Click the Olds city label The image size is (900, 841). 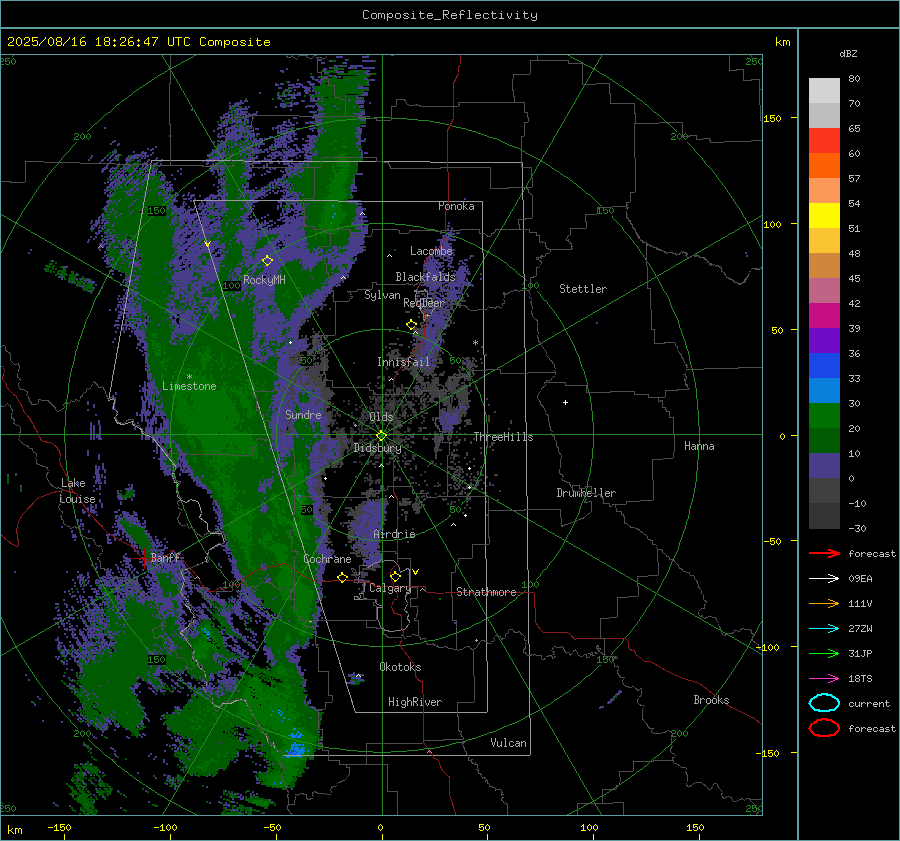(x=381, y=417)
